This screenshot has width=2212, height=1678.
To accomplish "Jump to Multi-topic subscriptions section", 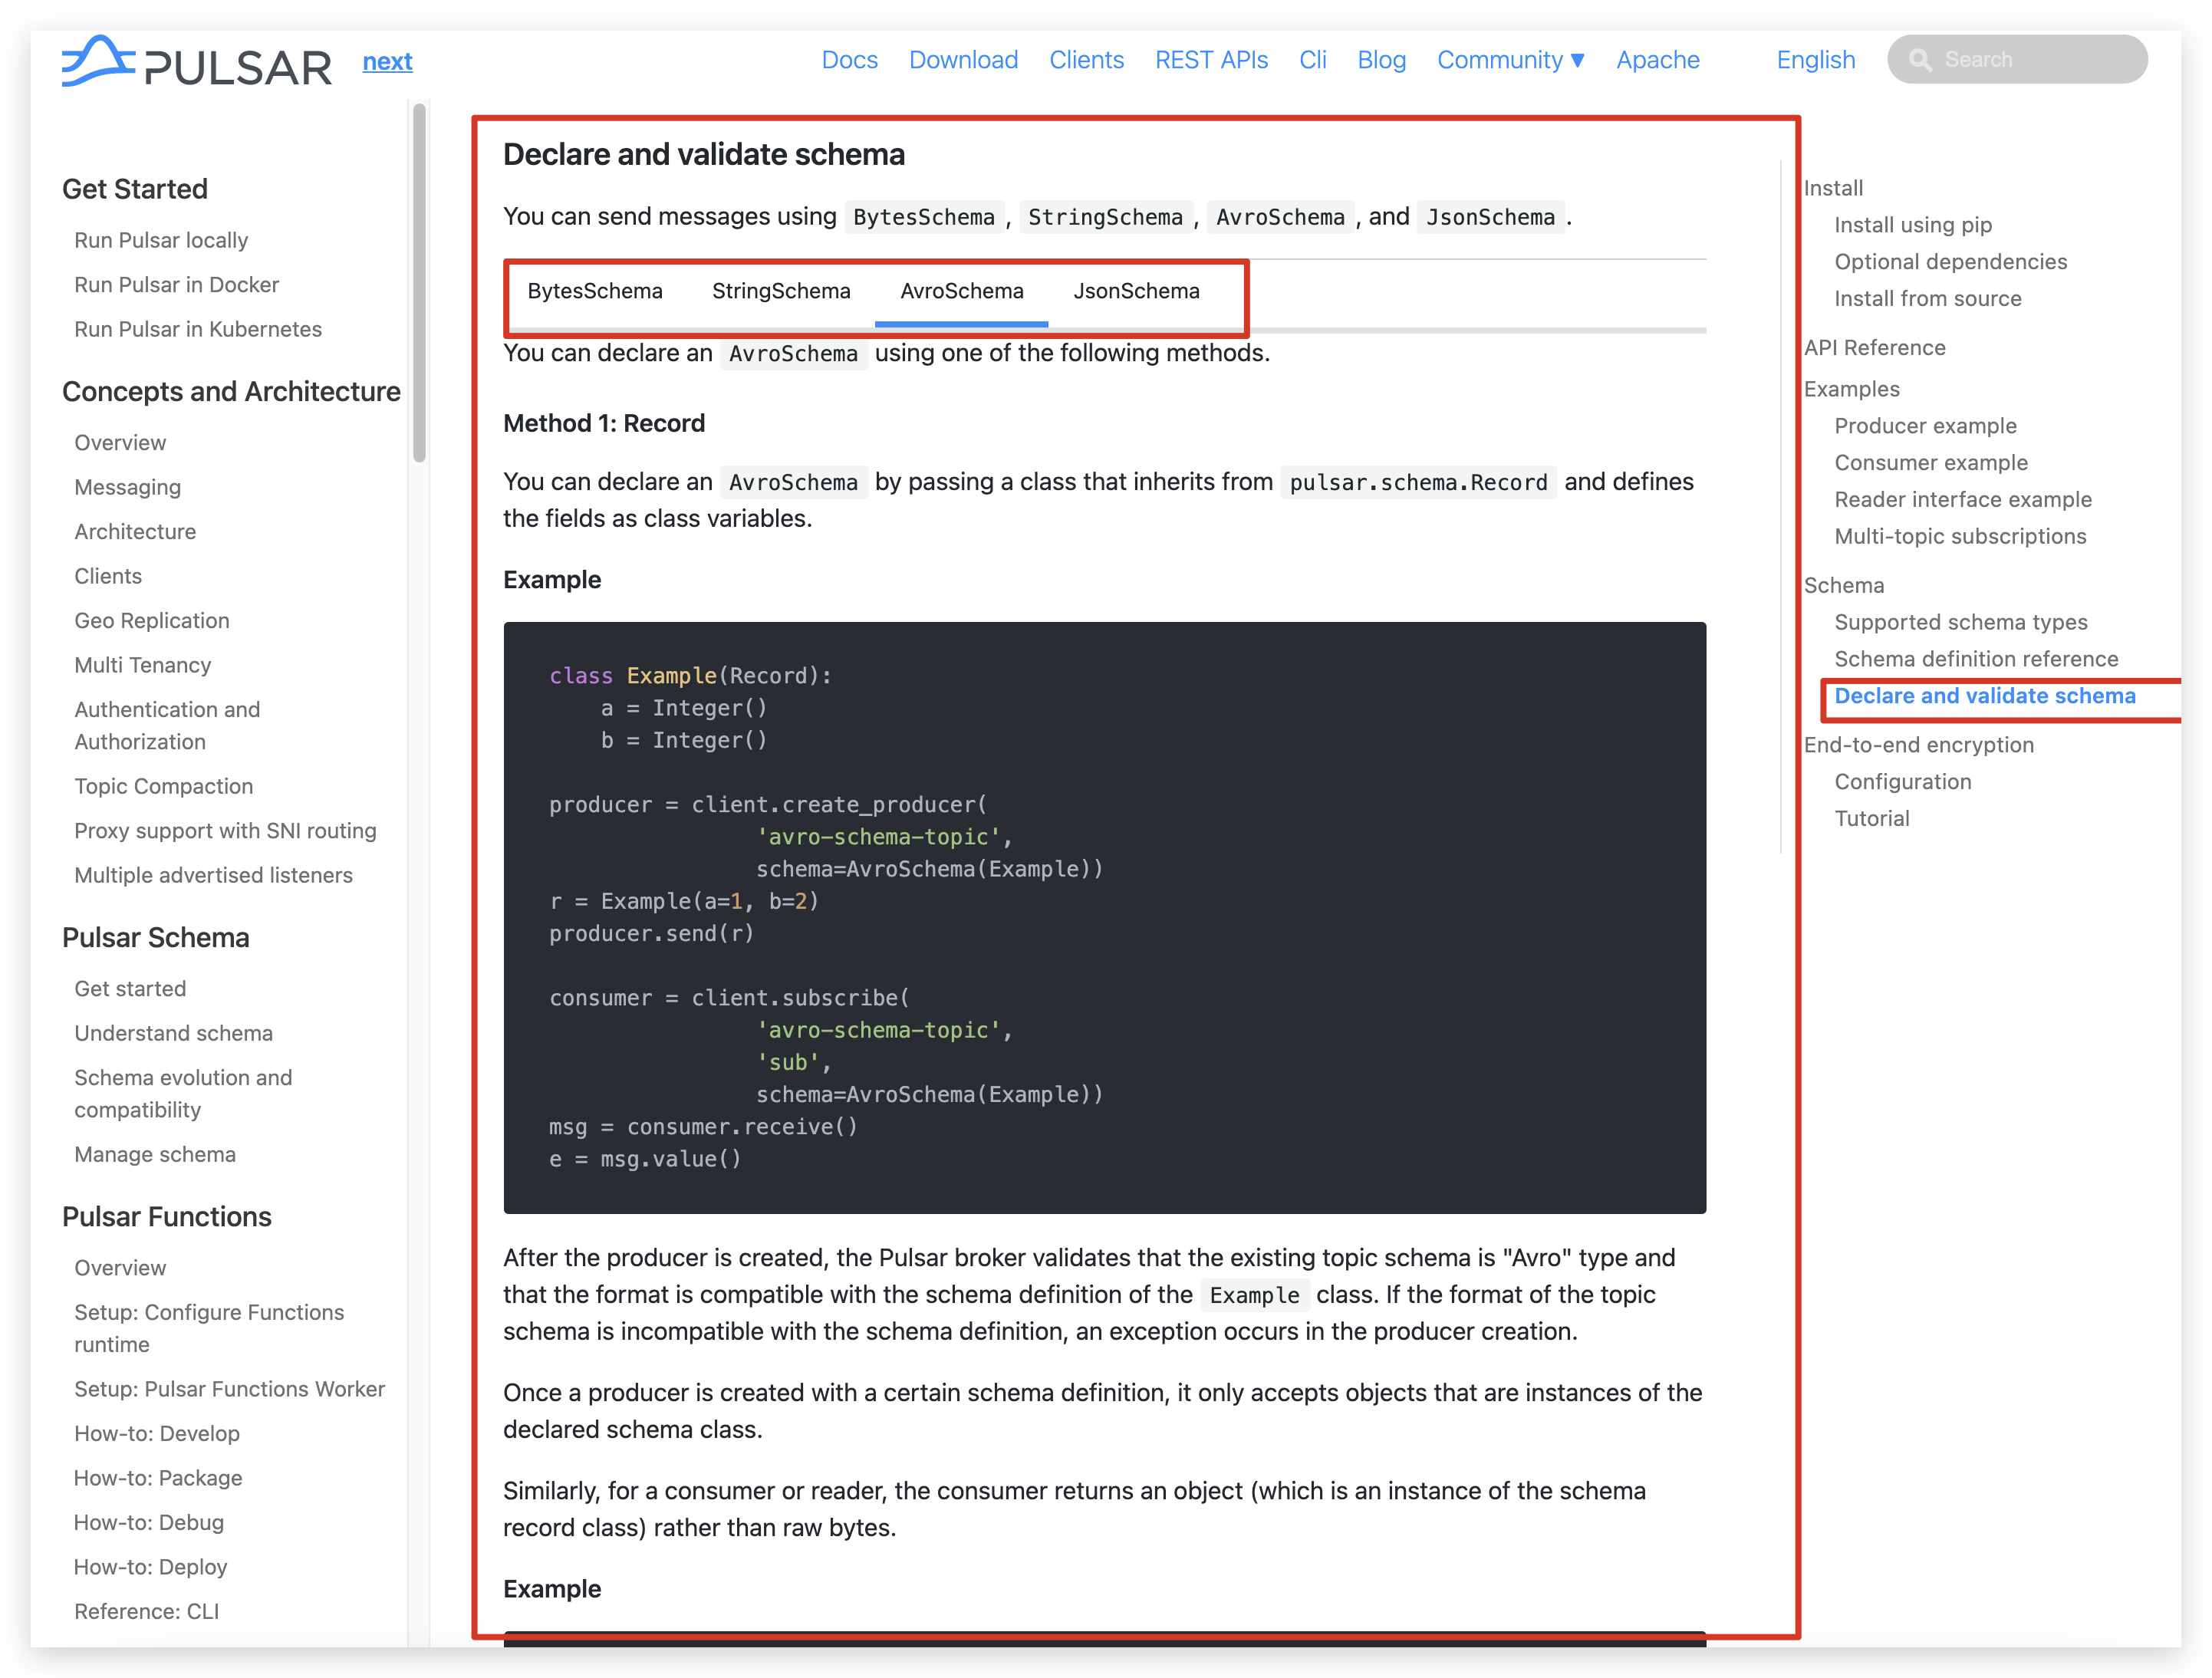I will (1960, 537).
